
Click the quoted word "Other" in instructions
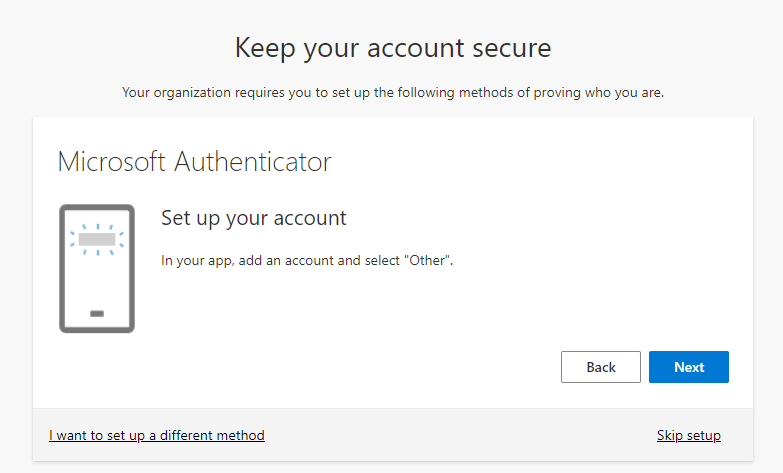(x=427, y=260)
